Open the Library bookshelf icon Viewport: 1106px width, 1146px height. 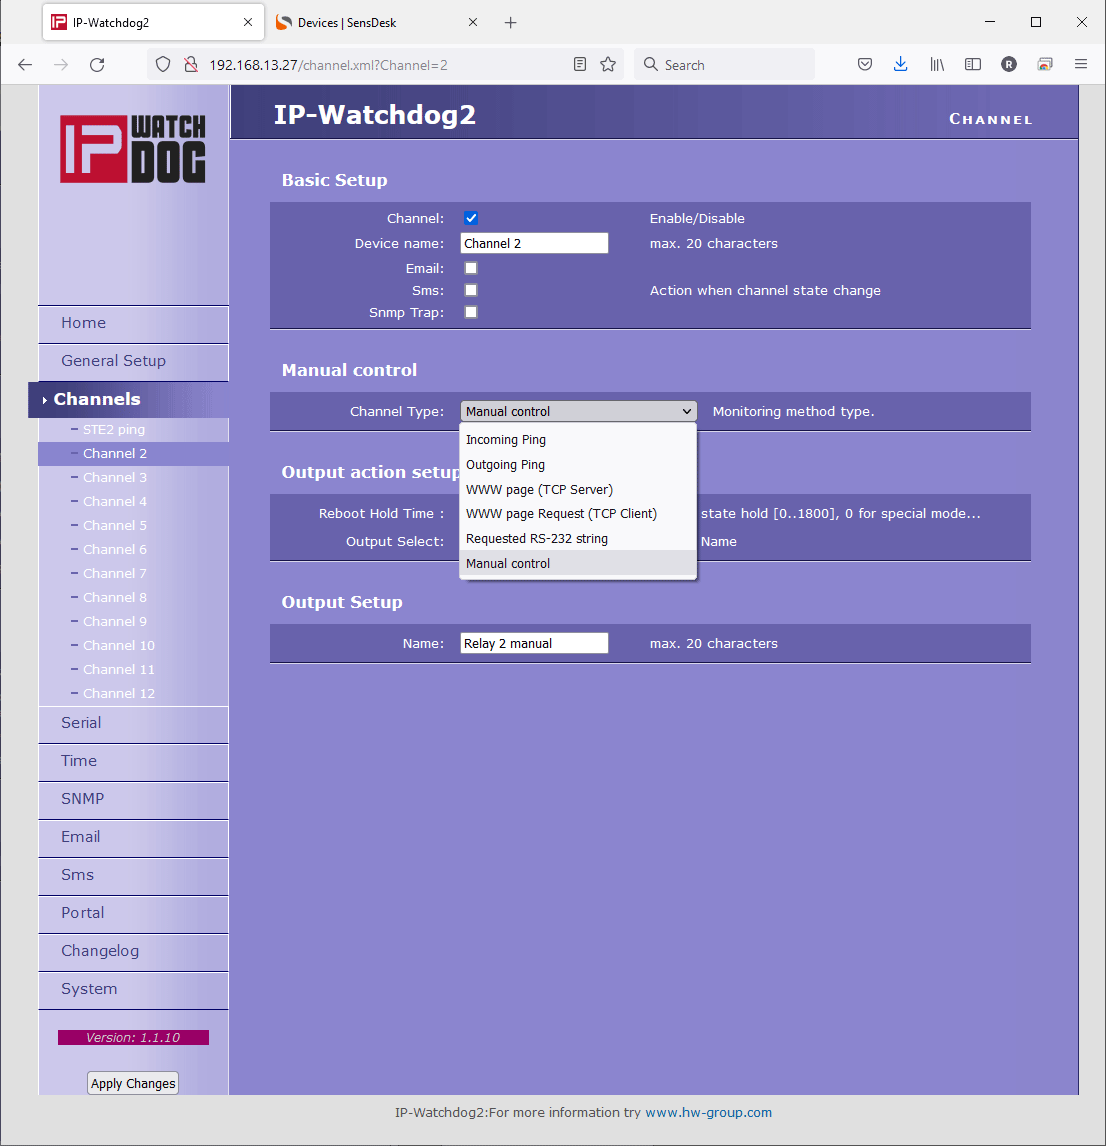[937, 64]
